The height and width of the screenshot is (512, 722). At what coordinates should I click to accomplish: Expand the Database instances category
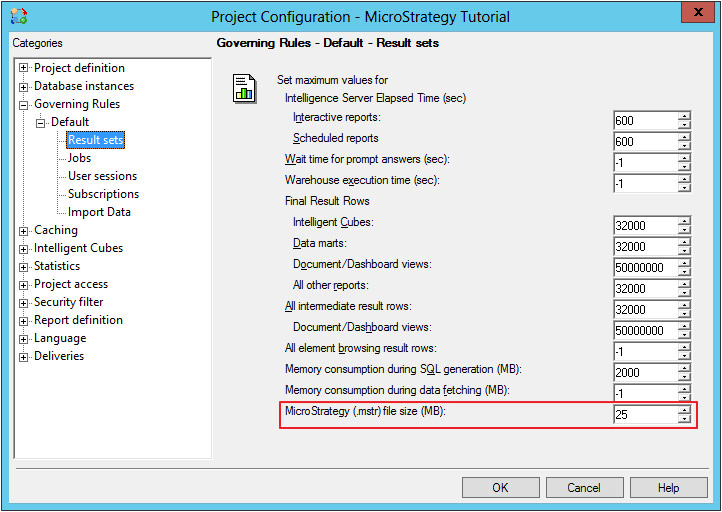(23, 87)
